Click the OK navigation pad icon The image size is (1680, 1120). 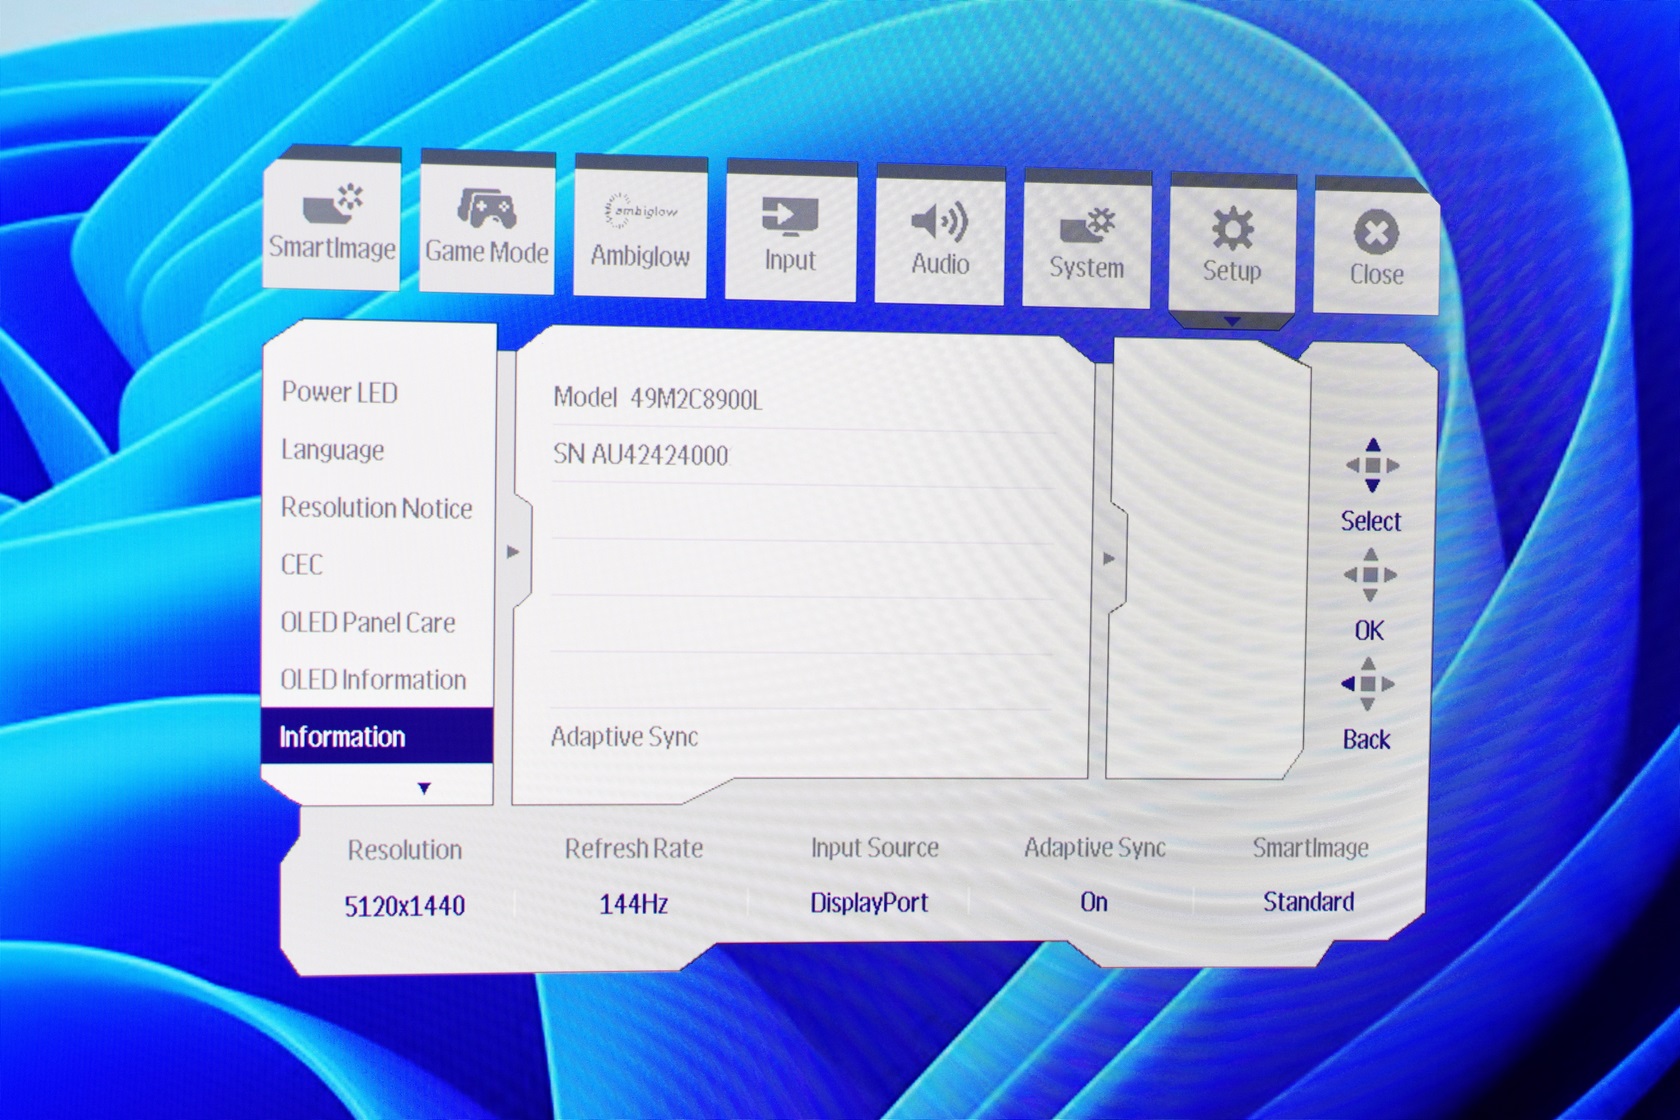pos(1370,575)
